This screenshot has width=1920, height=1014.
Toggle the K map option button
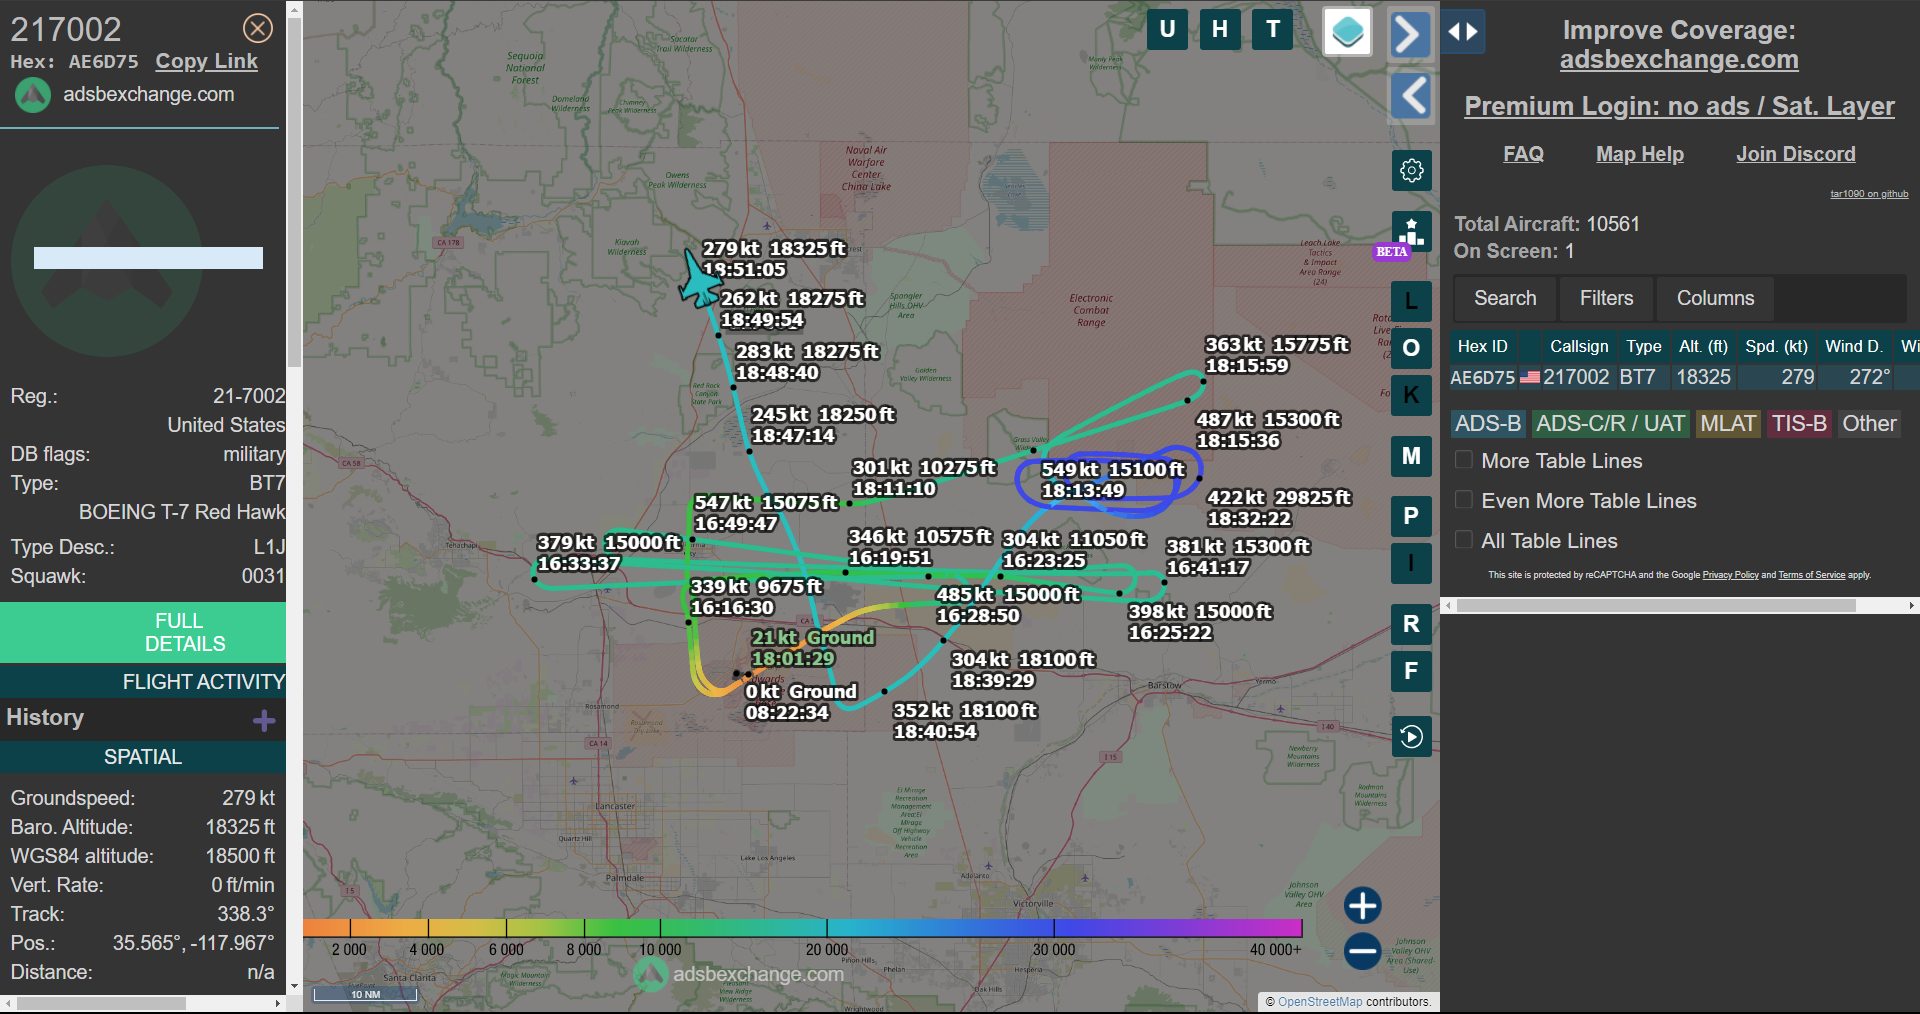pyautogui.click(x=1411, y=395)
